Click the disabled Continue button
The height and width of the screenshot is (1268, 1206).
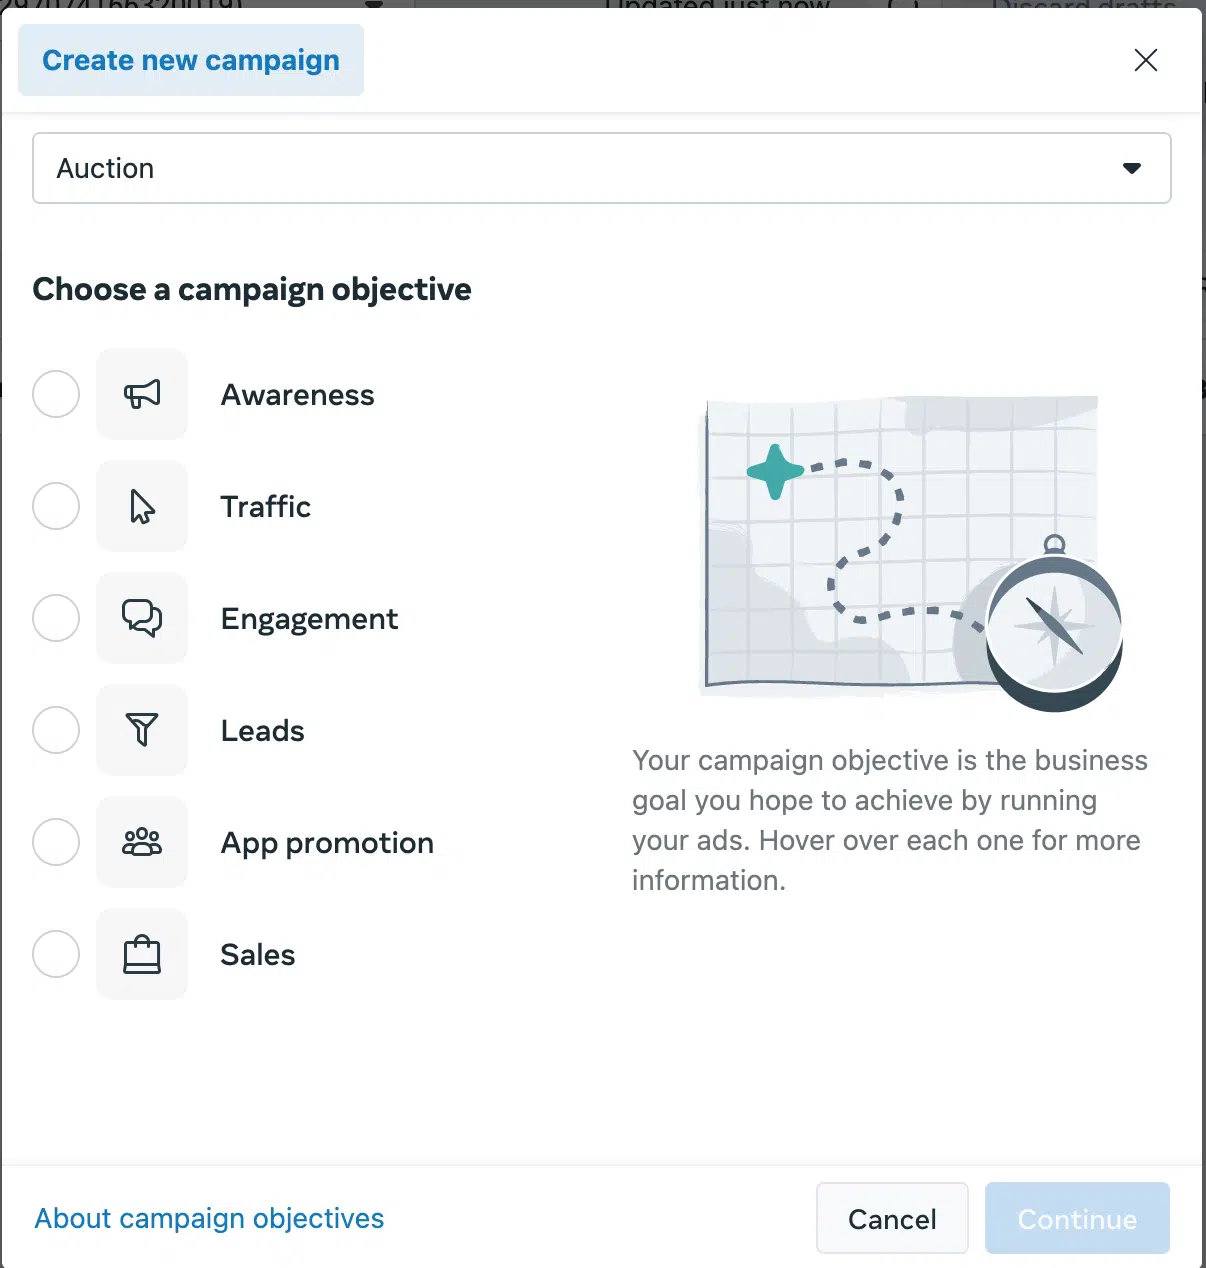click(x=1077, y=1218)
